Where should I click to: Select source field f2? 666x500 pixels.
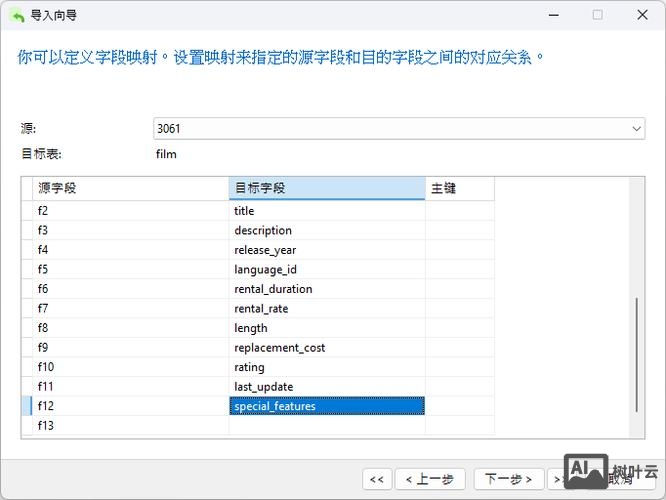click(130, 211)
